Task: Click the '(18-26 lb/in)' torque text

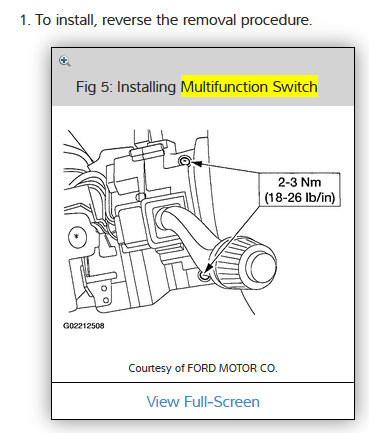Action: [x=300, y=197]
